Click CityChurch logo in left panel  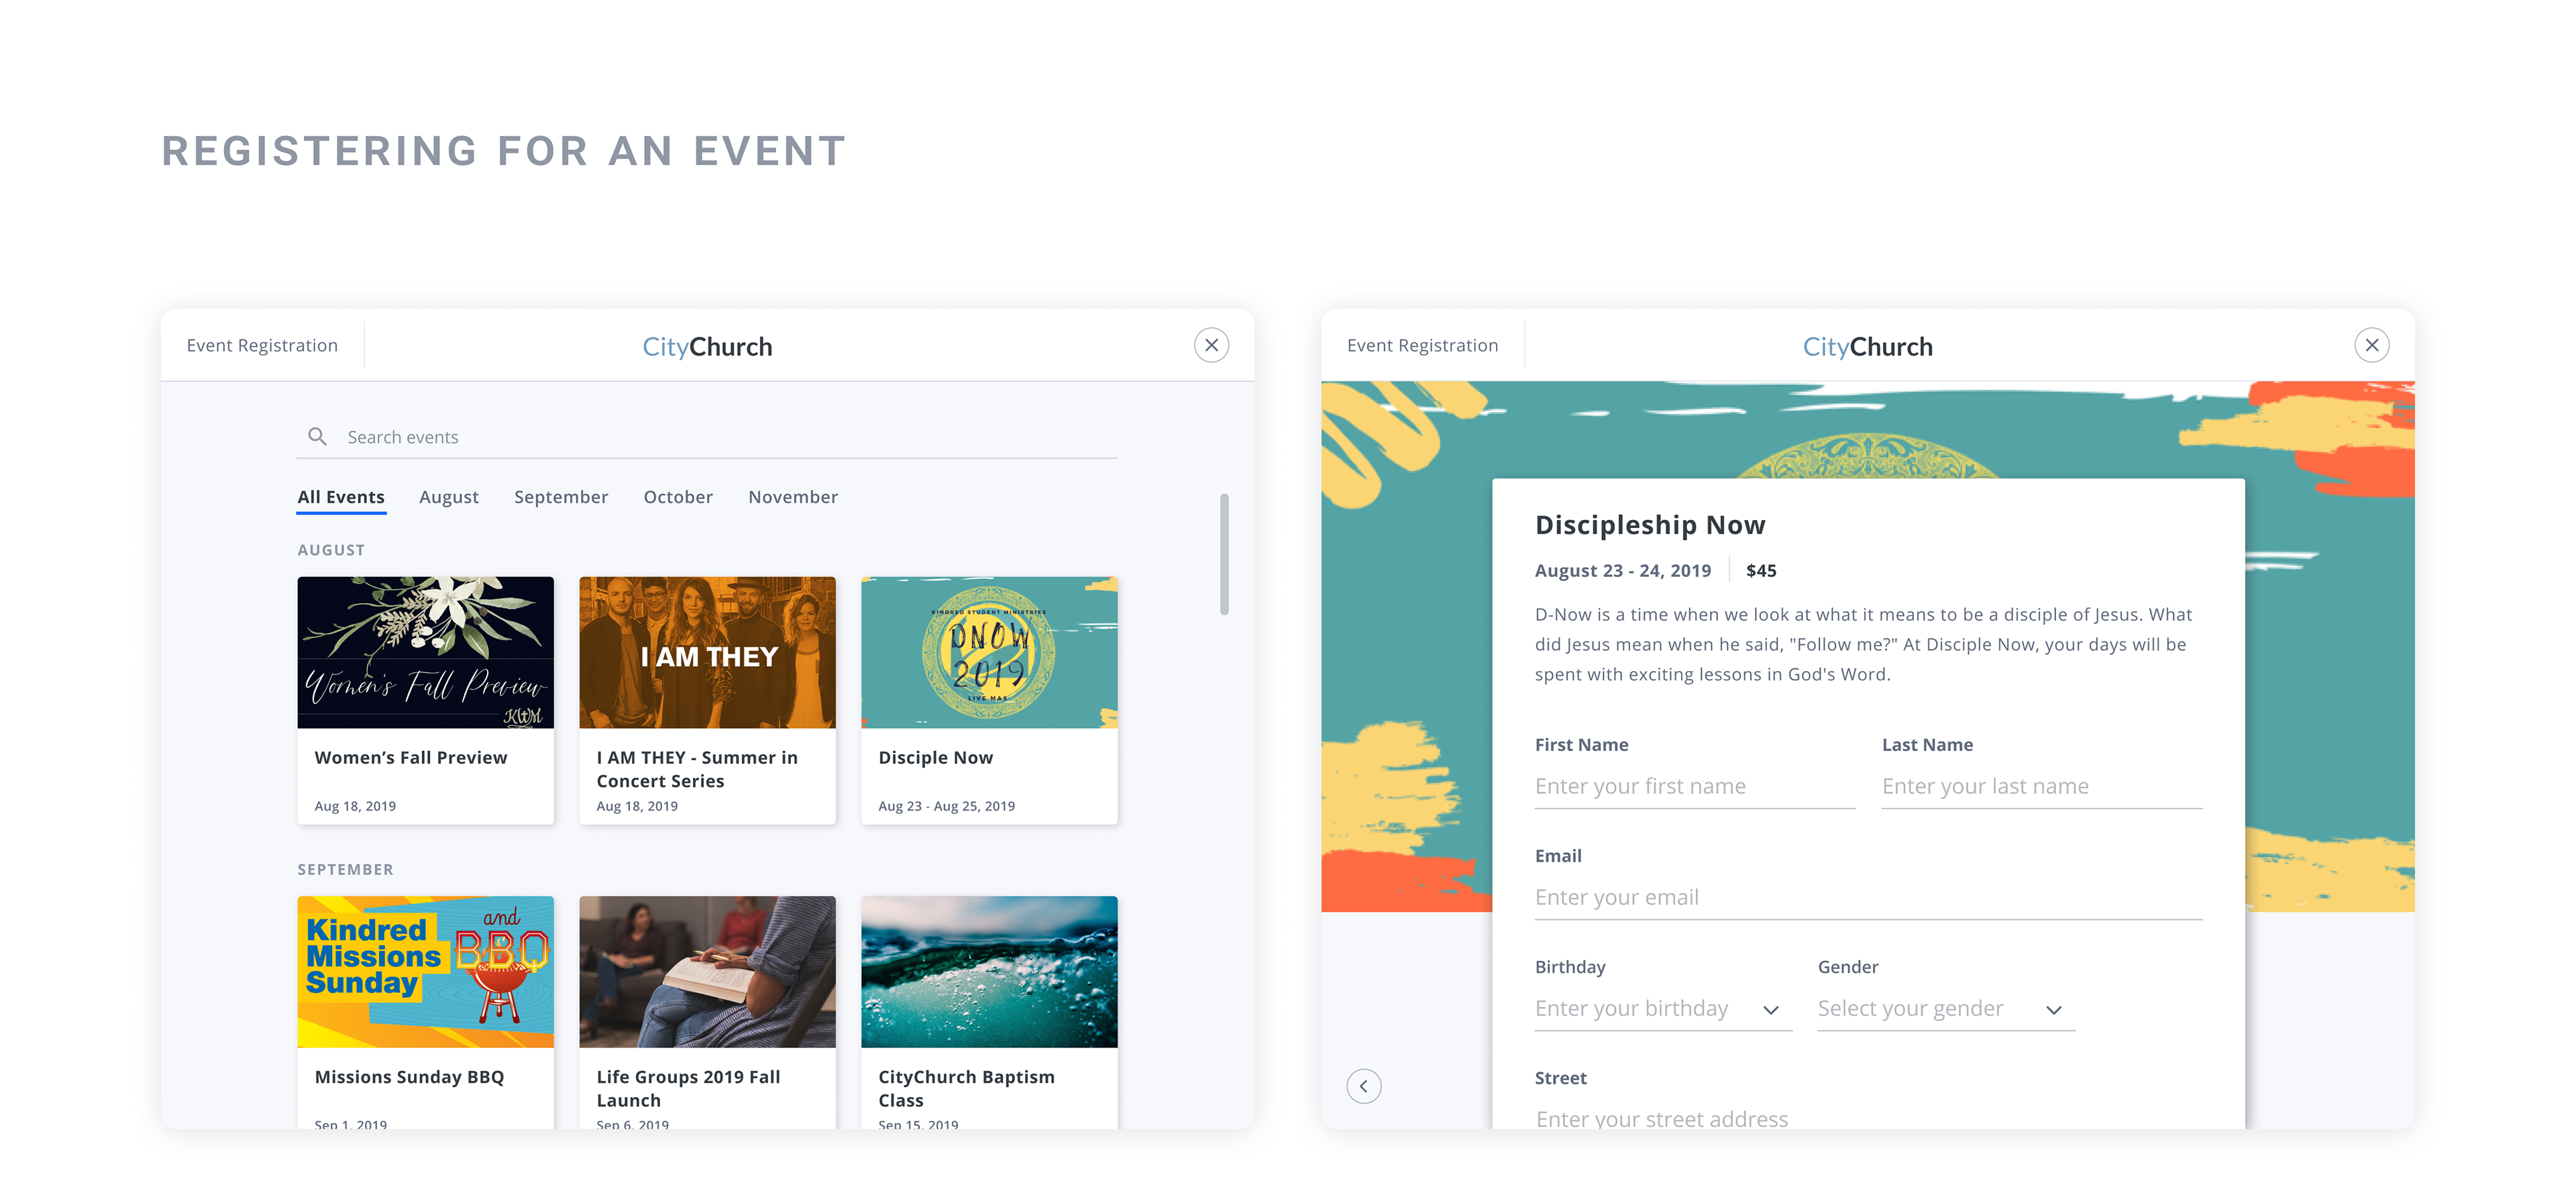click(x=707, y=347)
